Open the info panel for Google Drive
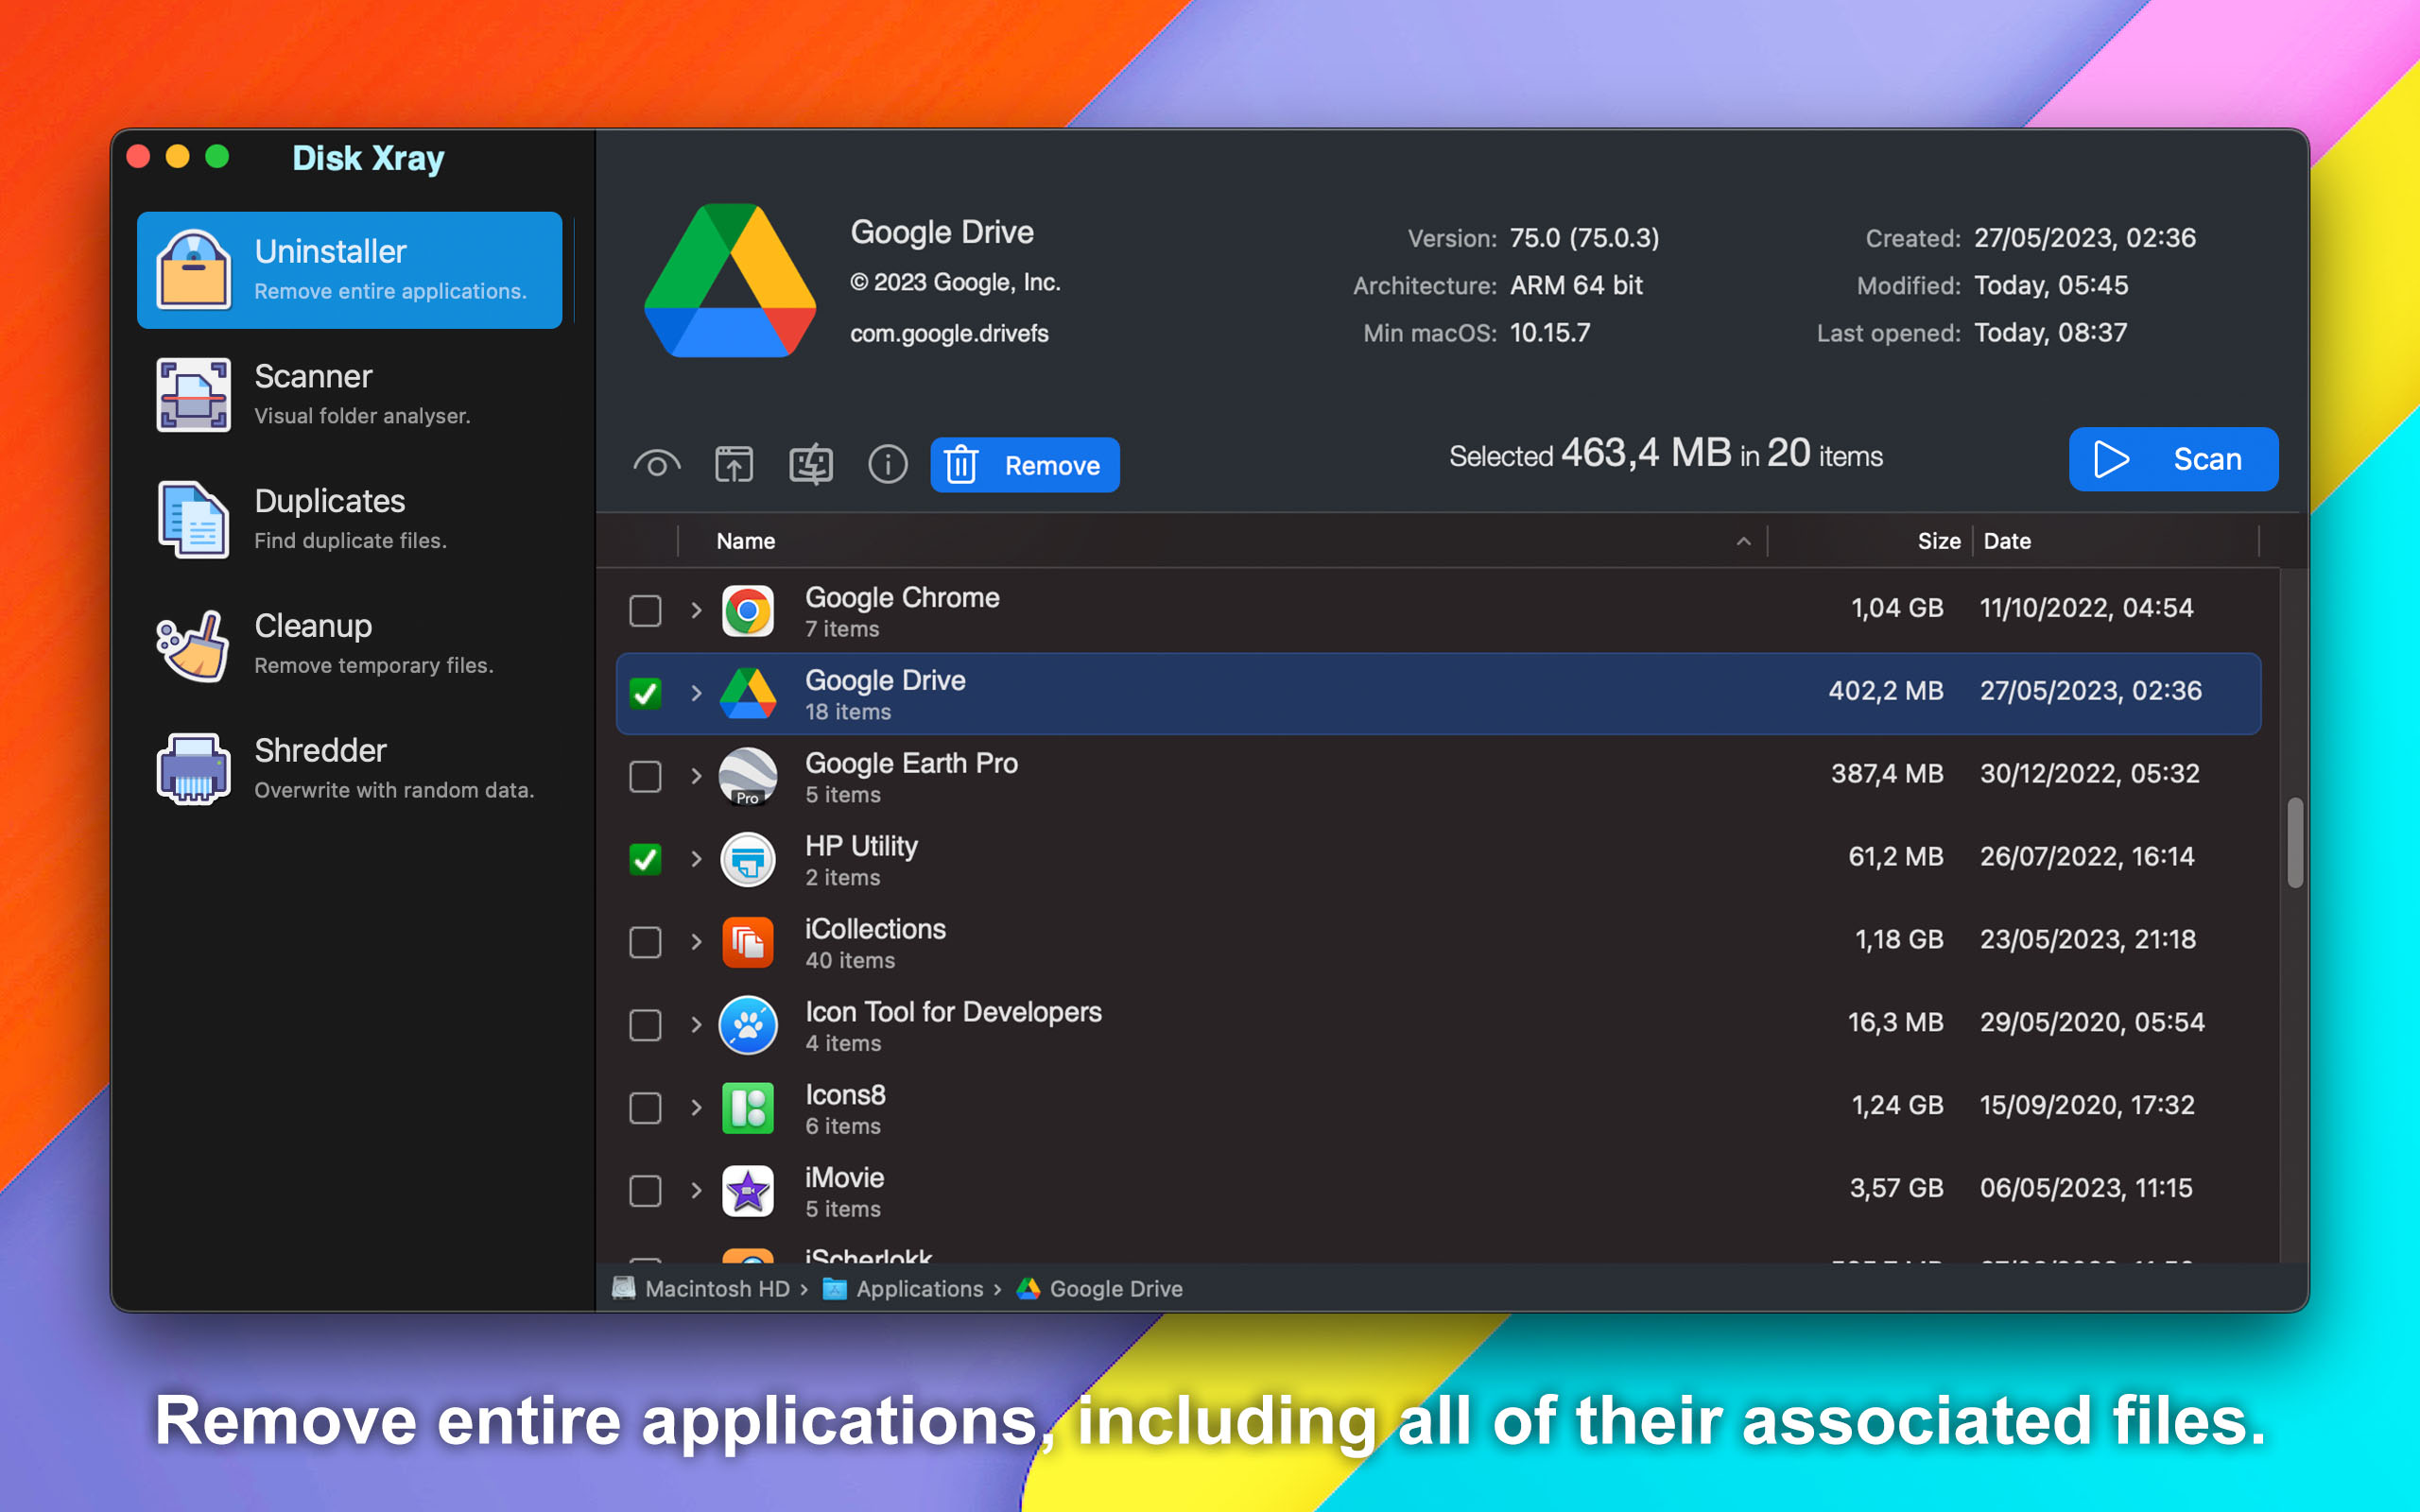Image resolution: width=2420 pixels, height=1512 pixels. click(887, 463)
